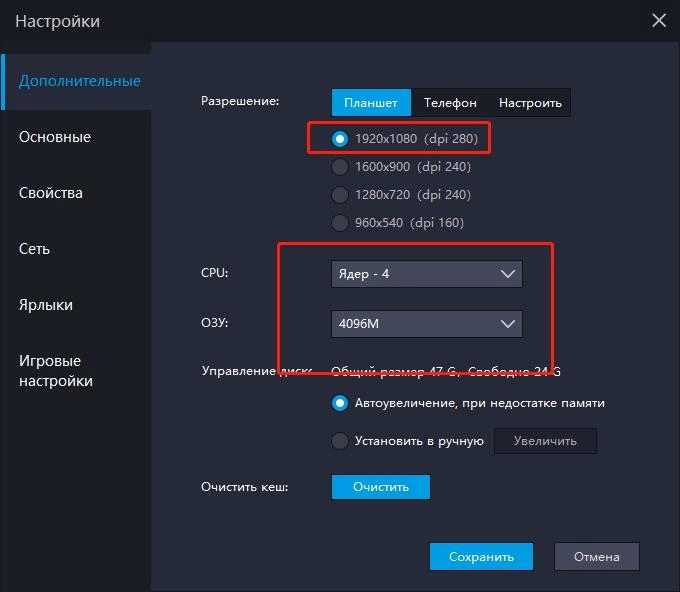Select the Установить в ручную option

341,441
